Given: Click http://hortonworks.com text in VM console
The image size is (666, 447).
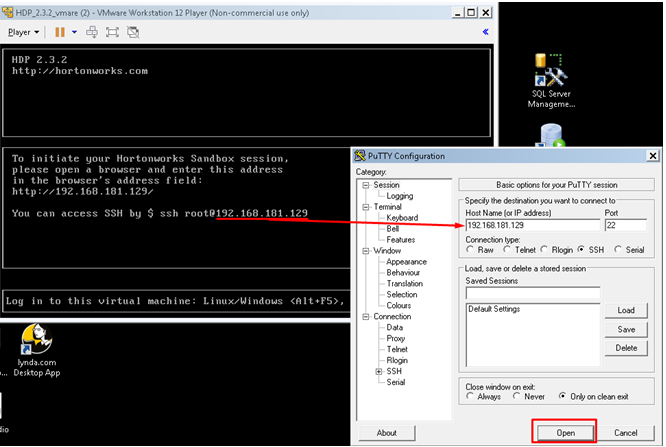Looking at the screenshot, I should point(80,71).
